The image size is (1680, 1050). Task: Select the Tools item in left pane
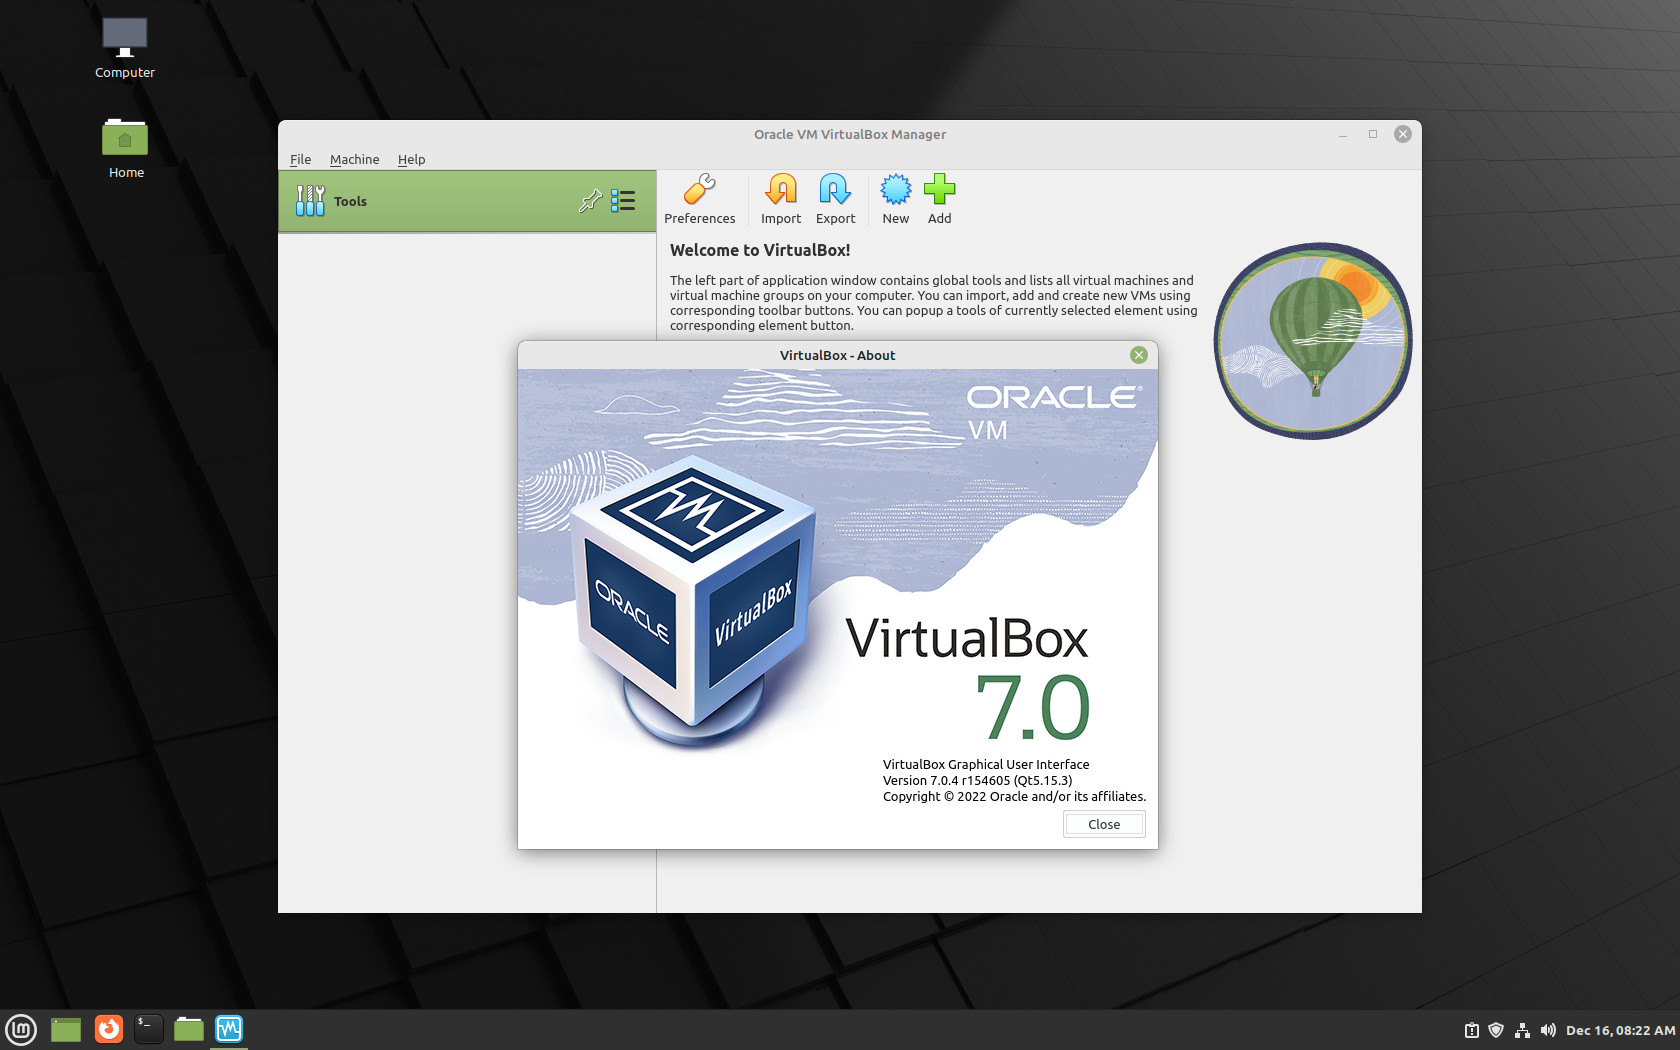pyautogui.click(x=467, y=201)
